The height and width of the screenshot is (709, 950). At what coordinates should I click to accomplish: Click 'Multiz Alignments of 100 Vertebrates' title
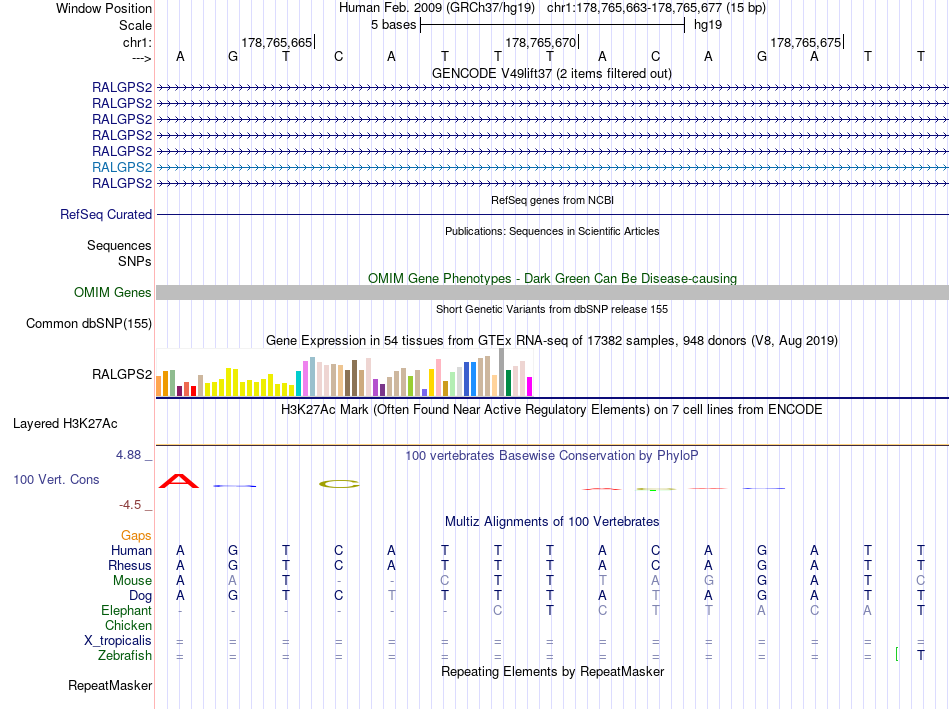pos(552,522)
